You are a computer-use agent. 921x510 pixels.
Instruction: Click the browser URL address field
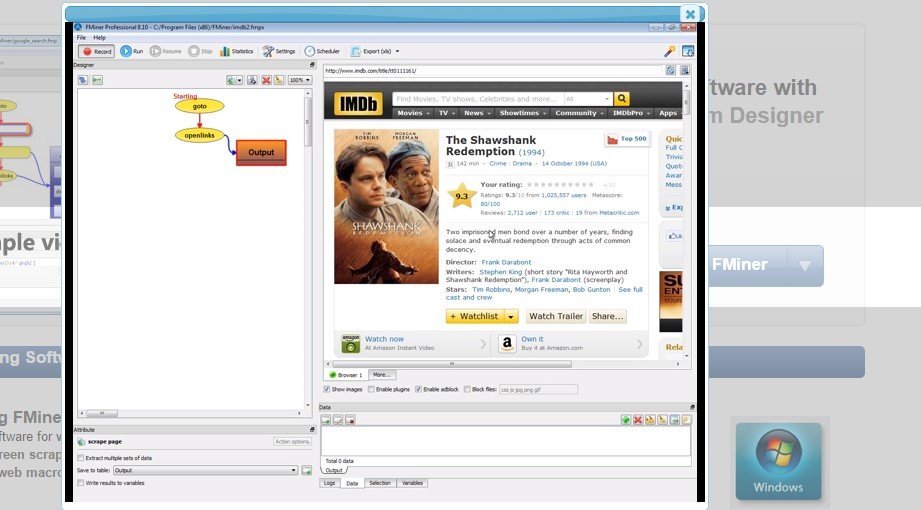490,71
